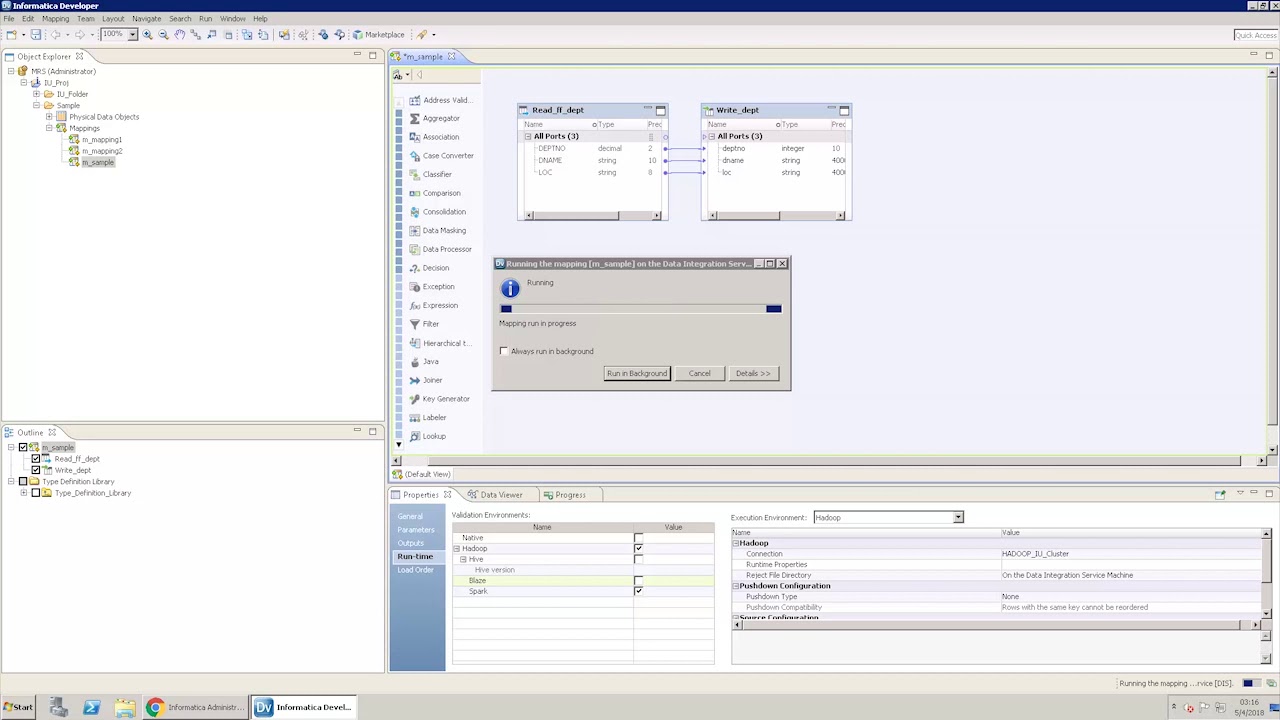Select the Address Validator palette icon
This screenshot has height=720, width=1280.
pos(415,100)
